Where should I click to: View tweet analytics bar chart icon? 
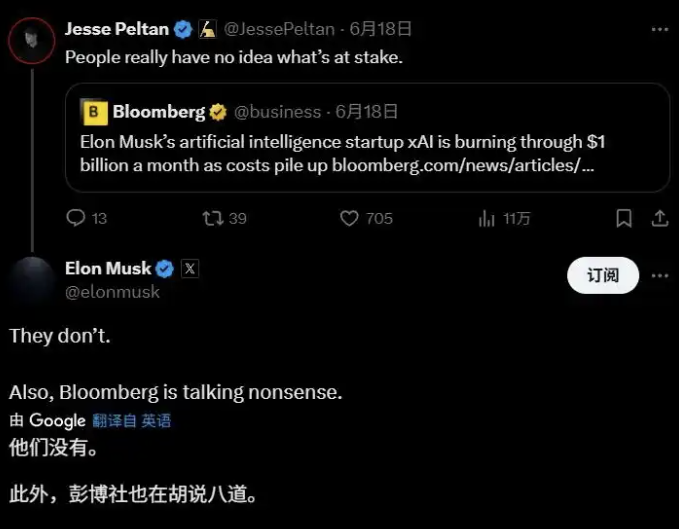[x=488, y=217]
